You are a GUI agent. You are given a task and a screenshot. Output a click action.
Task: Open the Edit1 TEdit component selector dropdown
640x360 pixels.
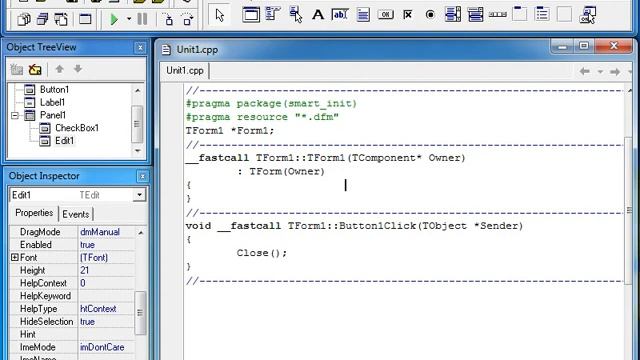pyautogui.click(x=139, y=195)
